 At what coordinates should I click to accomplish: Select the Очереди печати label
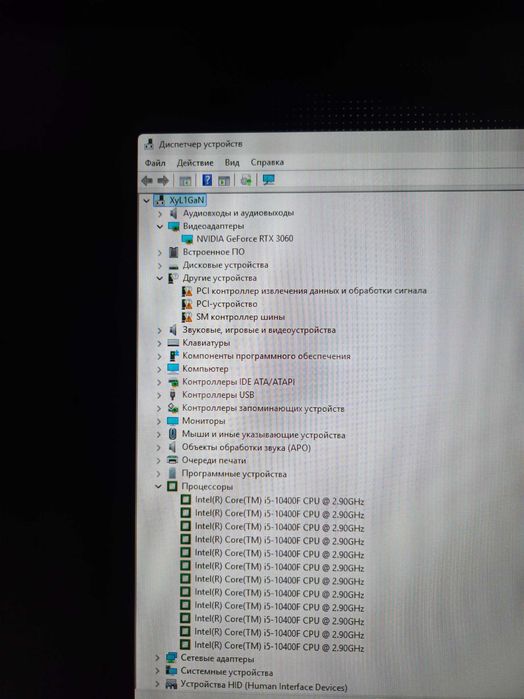pyautogui.click(x=214, y=461)
